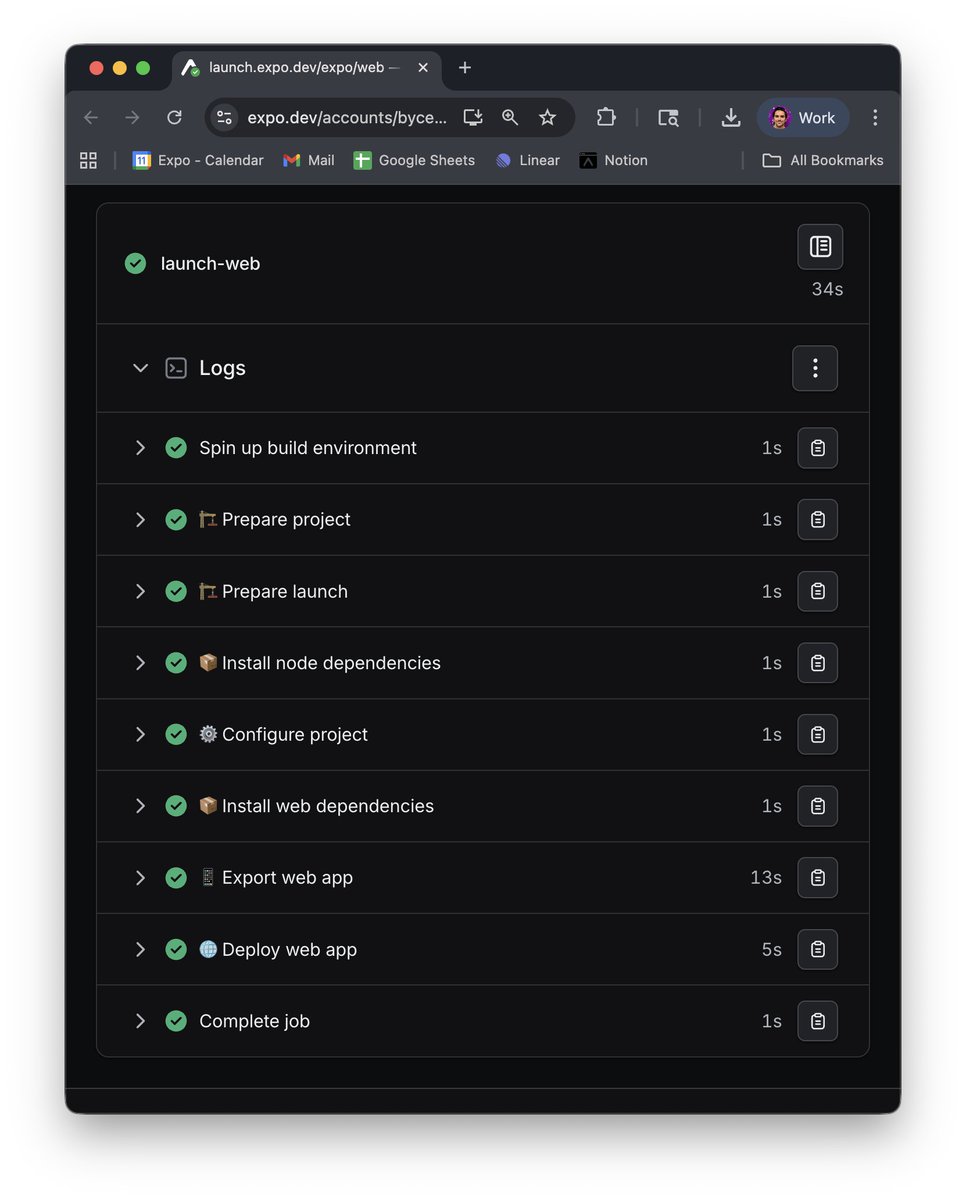
Task: Click the green check on Complete job
Action: pyautogui.click(x=176, y=1021)
